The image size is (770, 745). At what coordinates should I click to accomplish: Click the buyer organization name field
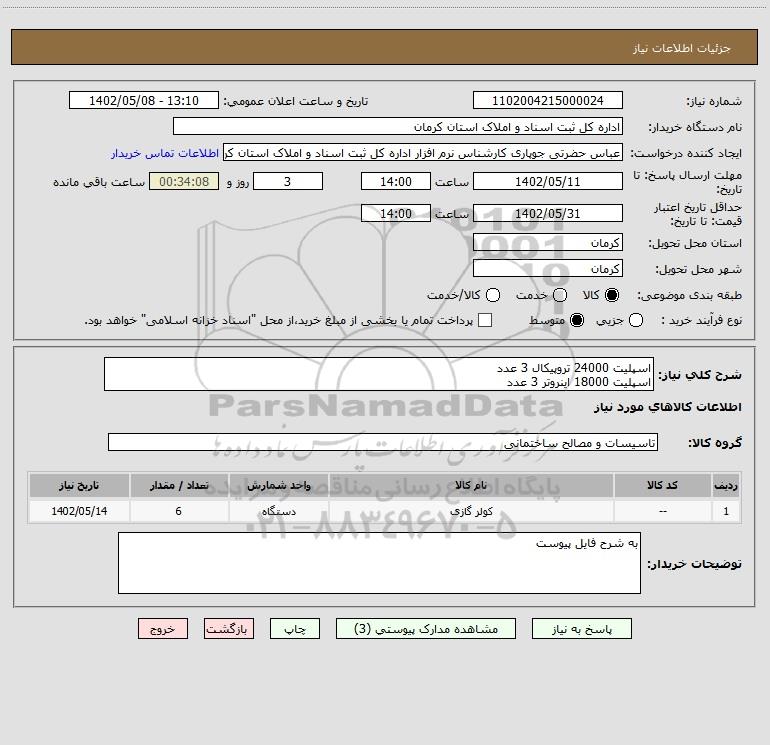(398, 126)
